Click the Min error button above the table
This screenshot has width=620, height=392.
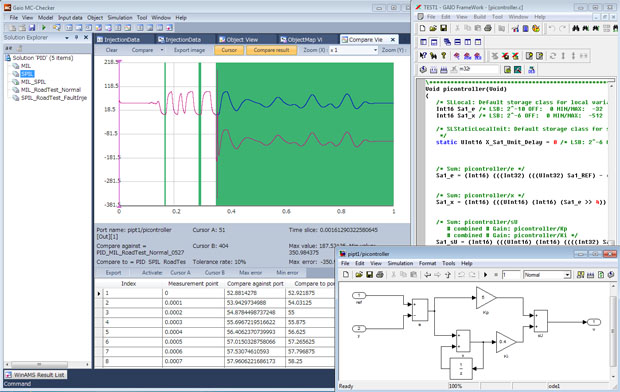click(x=287, y=273)
